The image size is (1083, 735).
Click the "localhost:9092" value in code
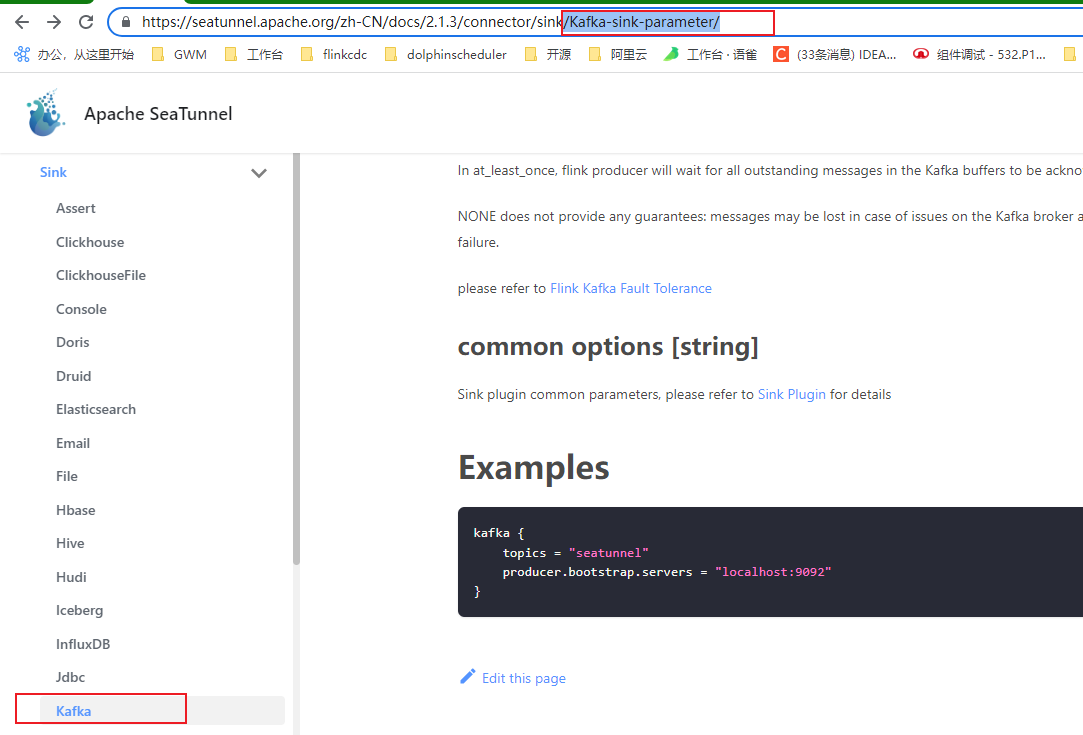coord(773,572)
